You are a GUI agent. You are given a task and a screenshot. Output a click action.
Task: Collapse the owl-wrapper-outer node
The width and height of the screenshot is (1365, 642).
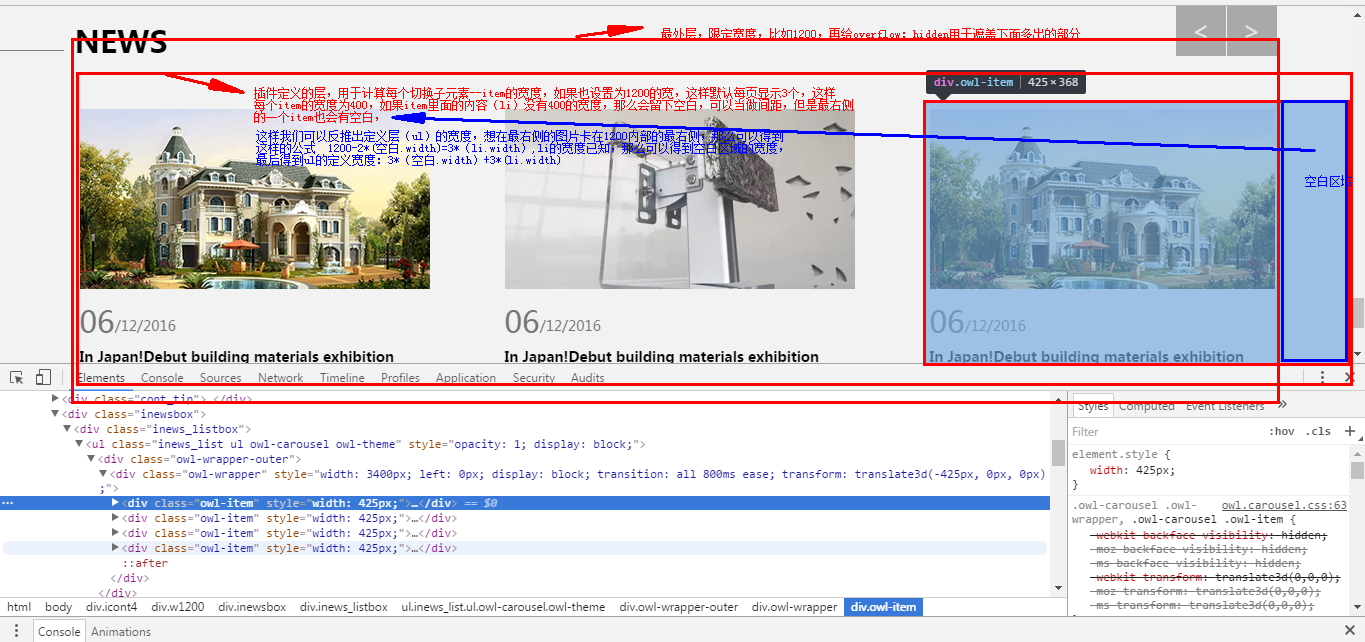point(91,459)
